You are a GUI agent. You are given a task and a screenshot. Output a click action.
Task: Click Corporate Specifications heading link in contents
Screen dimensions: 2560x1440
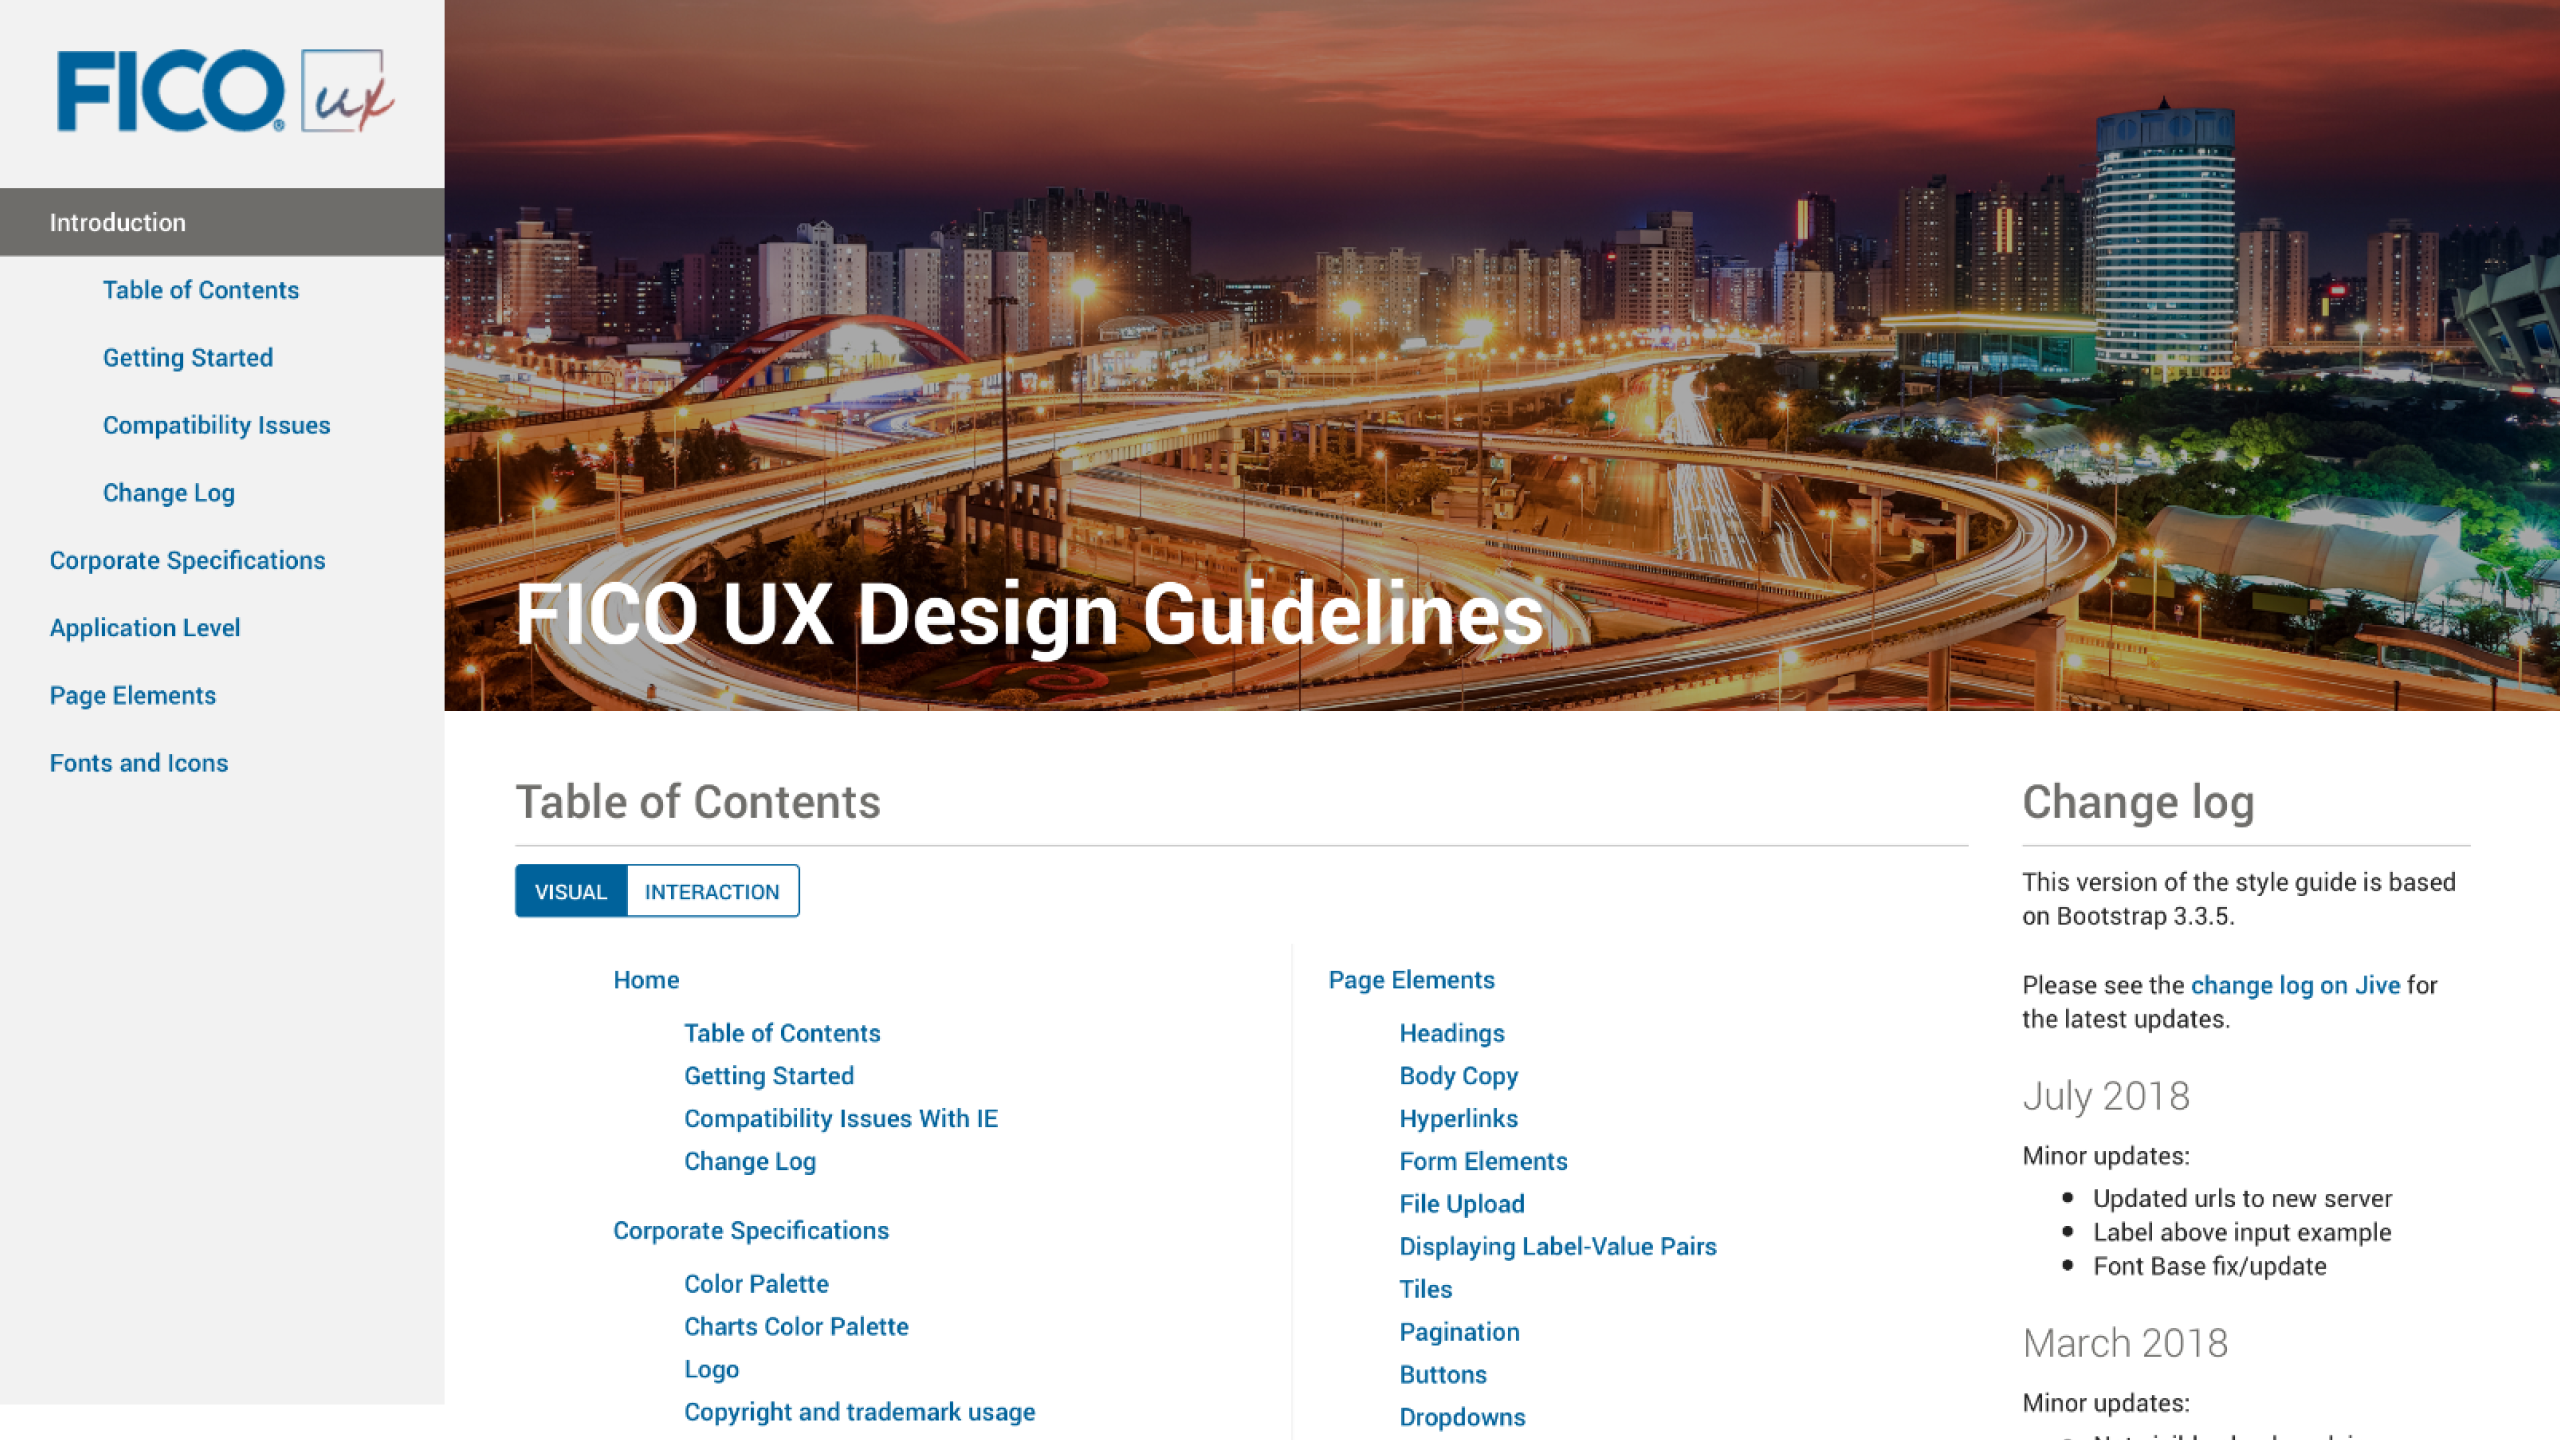pyautogui.click(x=751, y=1231)
